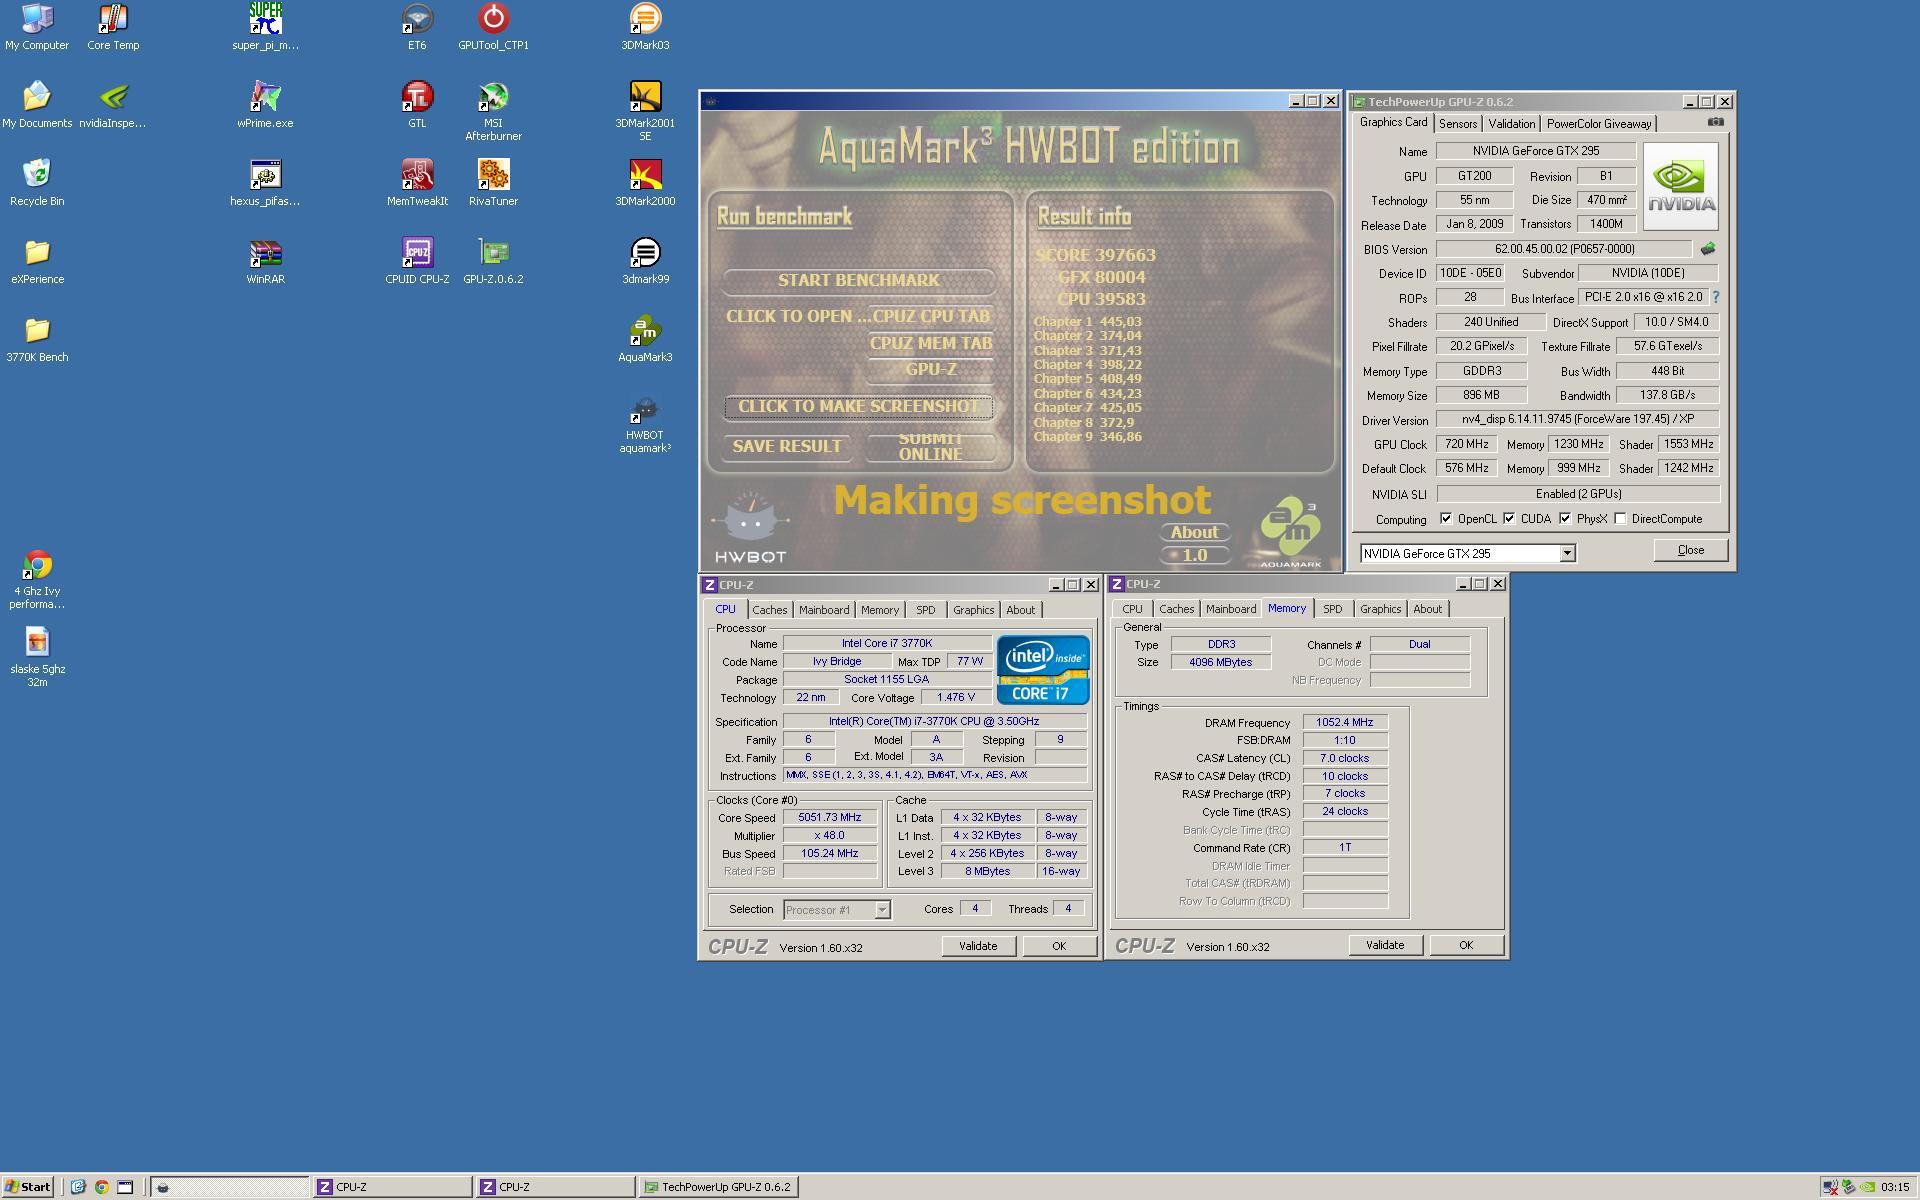
Task: Open the HWBOT aquamark3 desktop shortcut
Action: pyautogui.click(x=645, y=424)
